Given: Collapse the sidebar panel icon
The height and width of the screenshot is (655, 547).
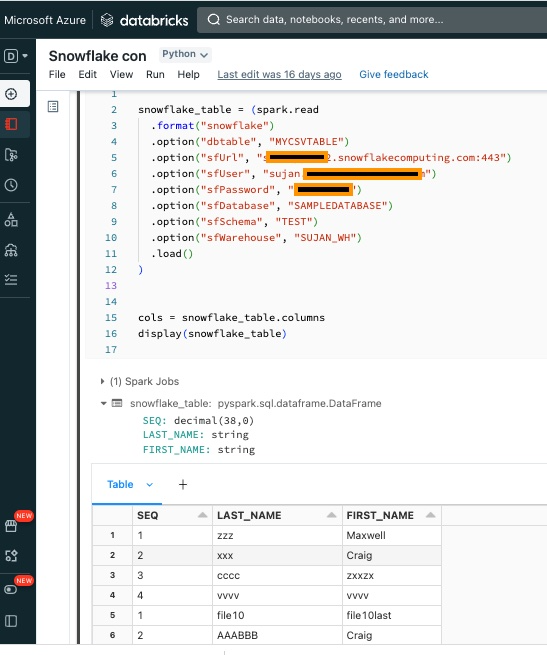Looking at the screenshot, I should [x=11, y=621].
